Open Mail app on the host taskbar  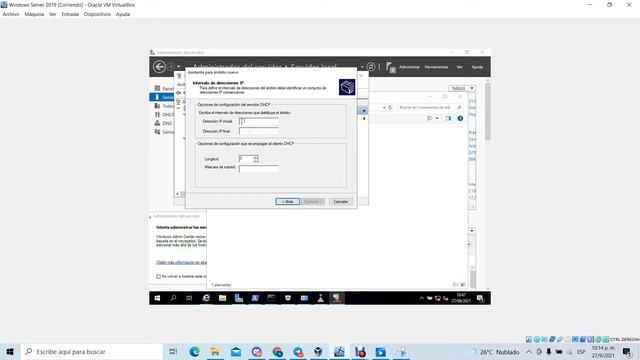pos(236,351)
